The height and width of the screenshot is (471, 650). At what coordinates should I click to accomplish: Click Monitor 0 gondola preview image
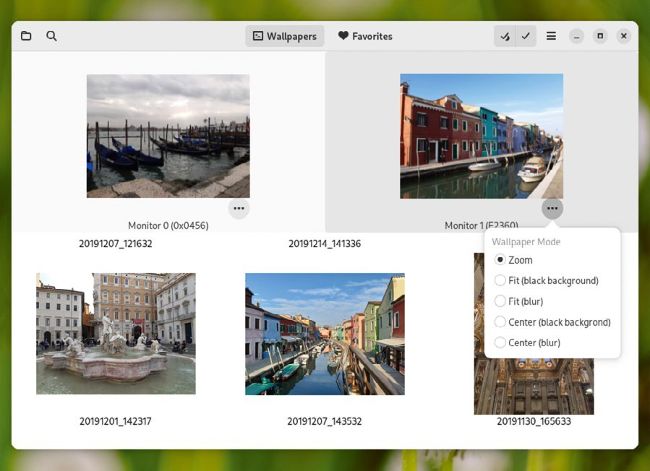click(x=168, y=136)
